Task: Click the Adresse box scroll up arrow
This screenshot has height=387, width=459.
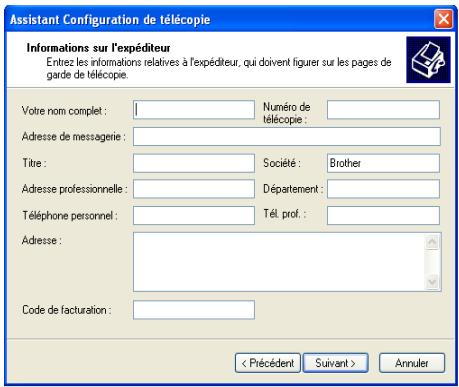Action: pyautogui.click(x=432, y=242)
